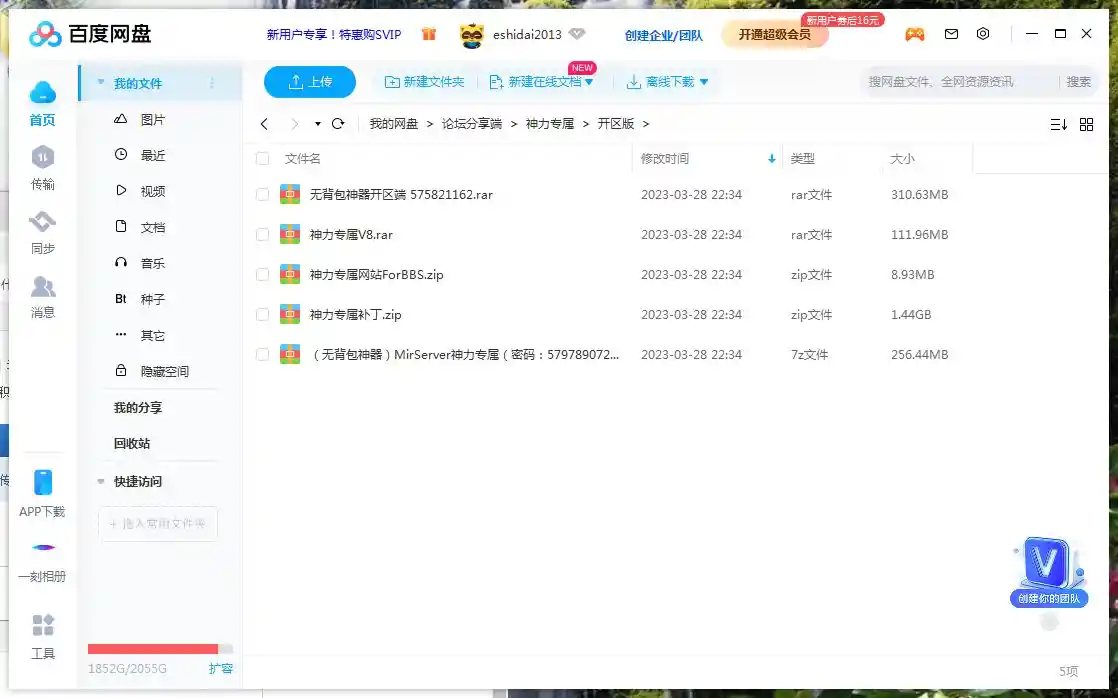The height and width of the screenshot is (698, 1118).
Task: Refresh the current folder listing
Action: pyautogui.click(x=338, y=123)
